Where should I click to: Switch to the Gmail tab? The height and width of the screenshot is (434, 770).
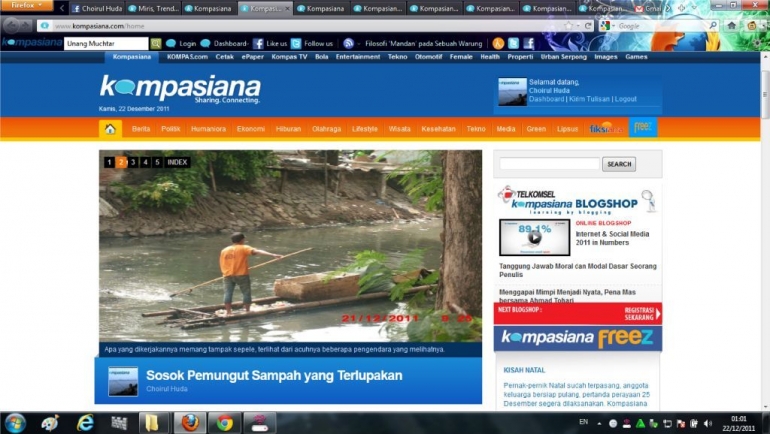click(648, 8)
